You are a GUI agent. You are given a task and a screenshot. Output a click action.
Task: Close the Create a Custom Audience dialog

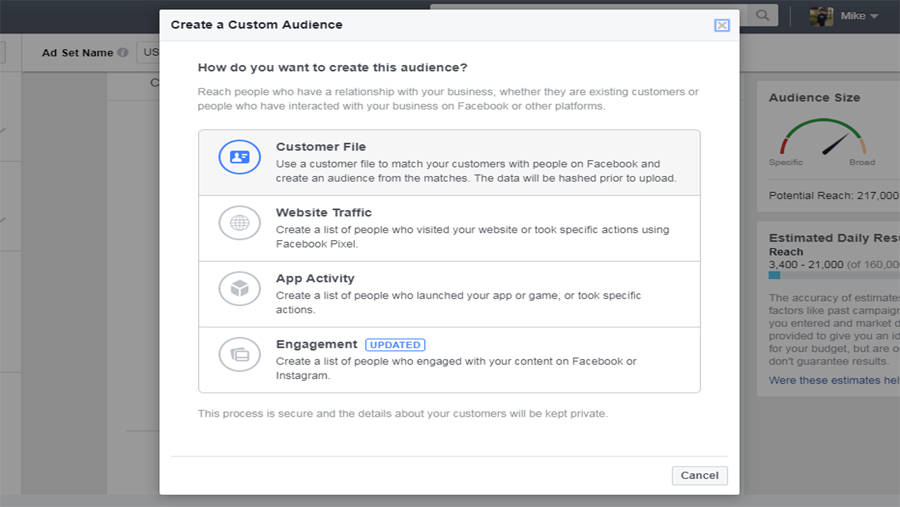coord(721,25)
